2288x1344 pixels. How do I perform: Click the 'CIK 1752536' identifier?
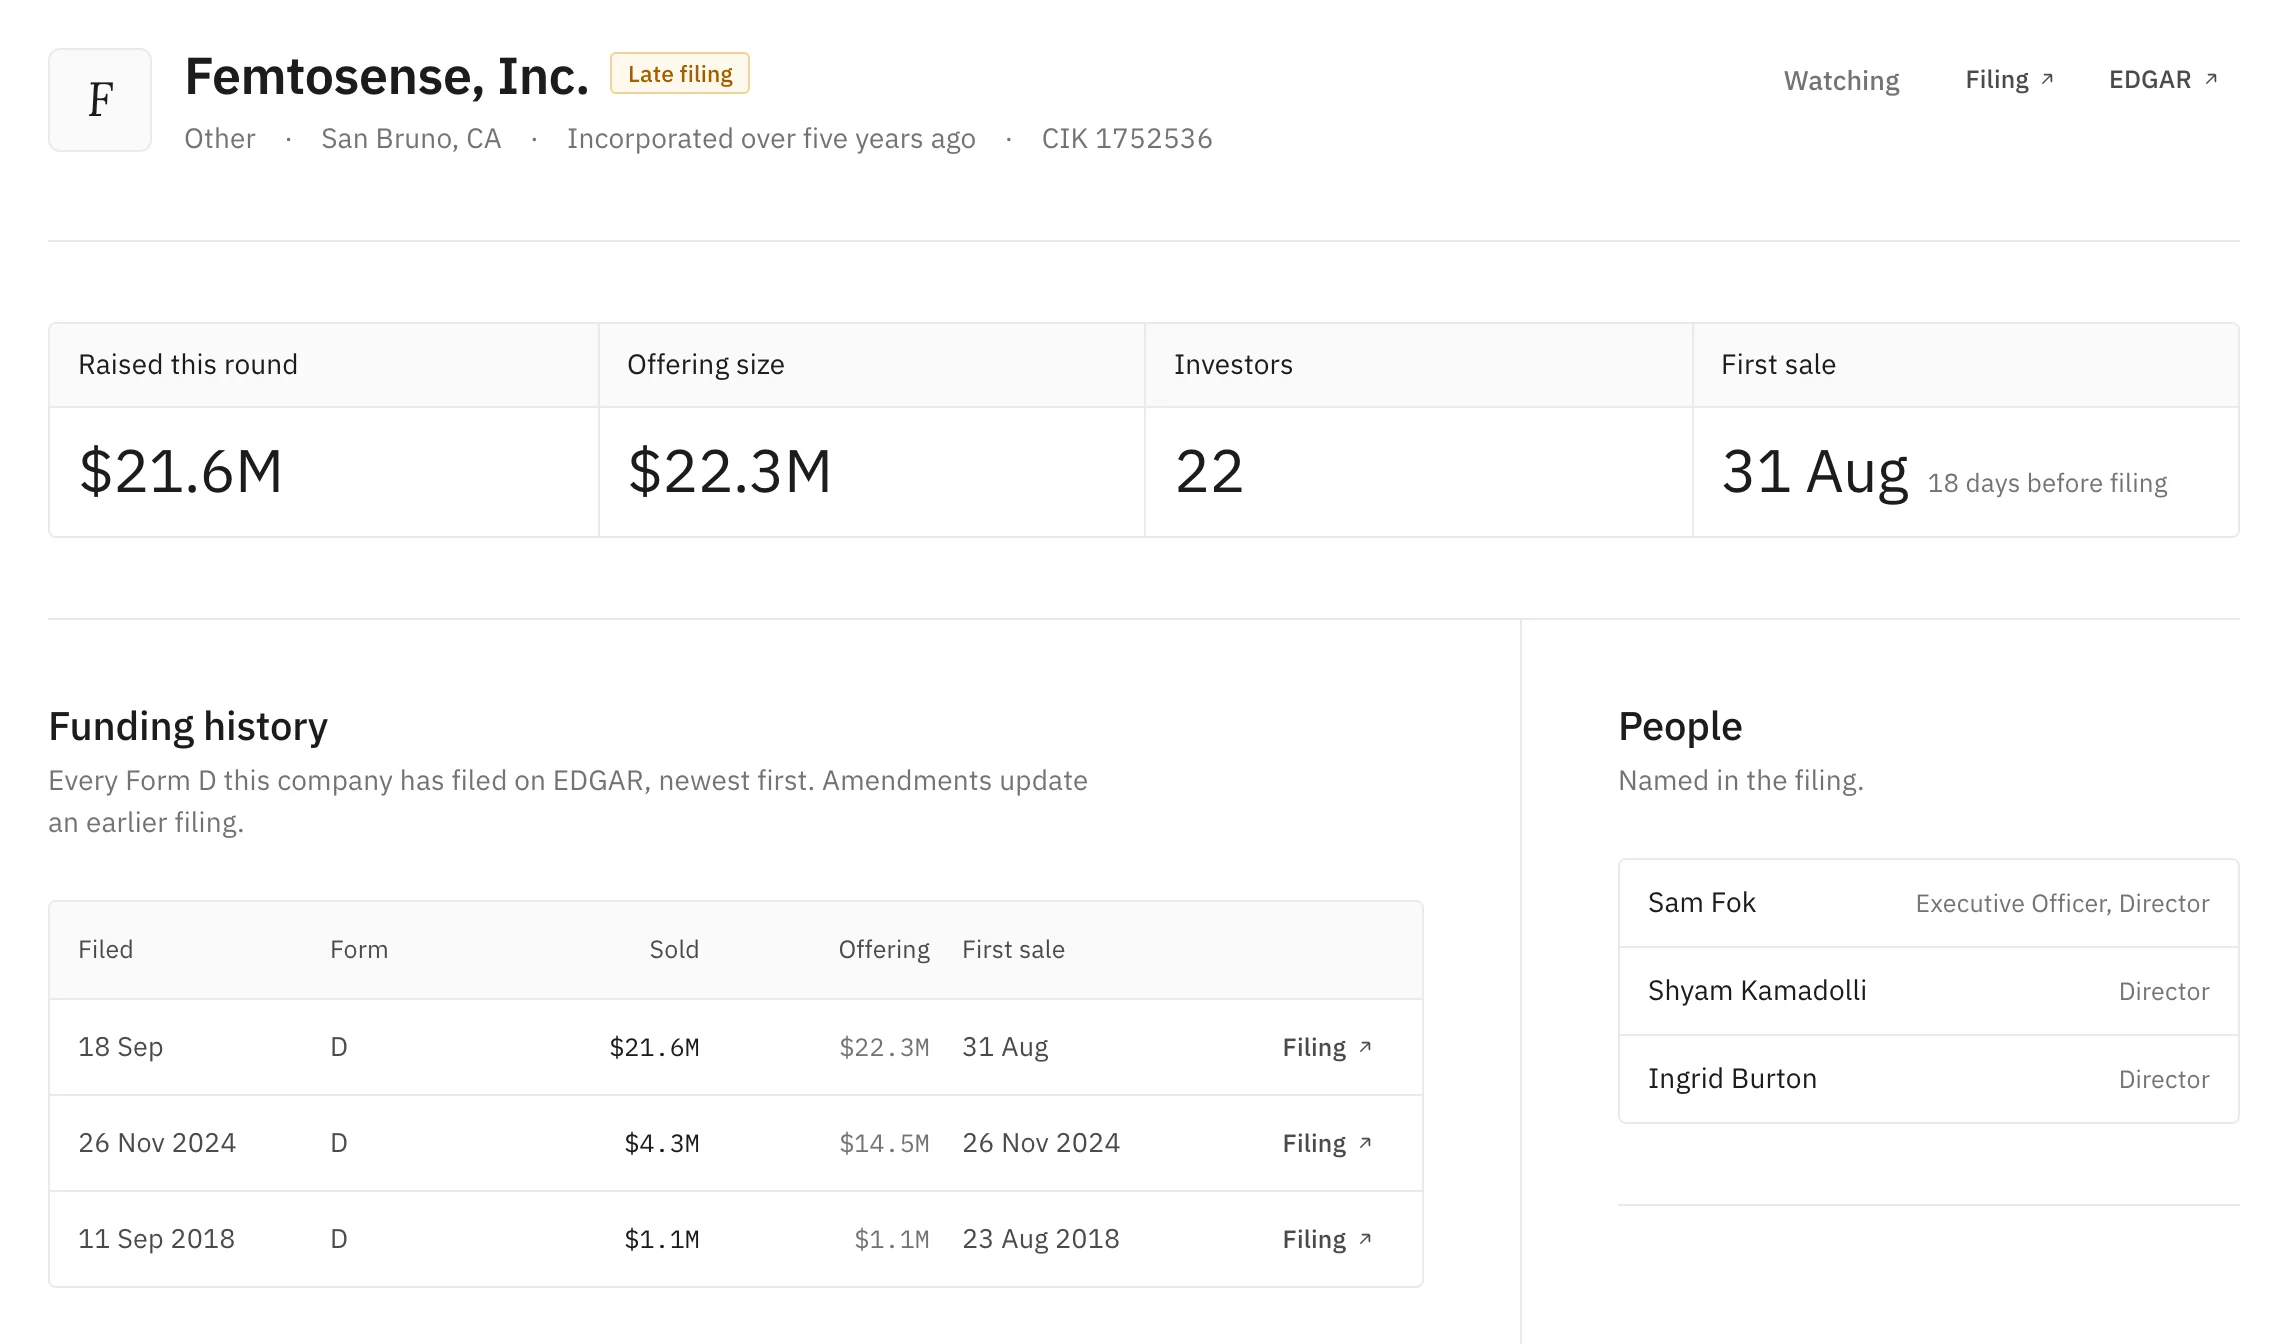1127,138
